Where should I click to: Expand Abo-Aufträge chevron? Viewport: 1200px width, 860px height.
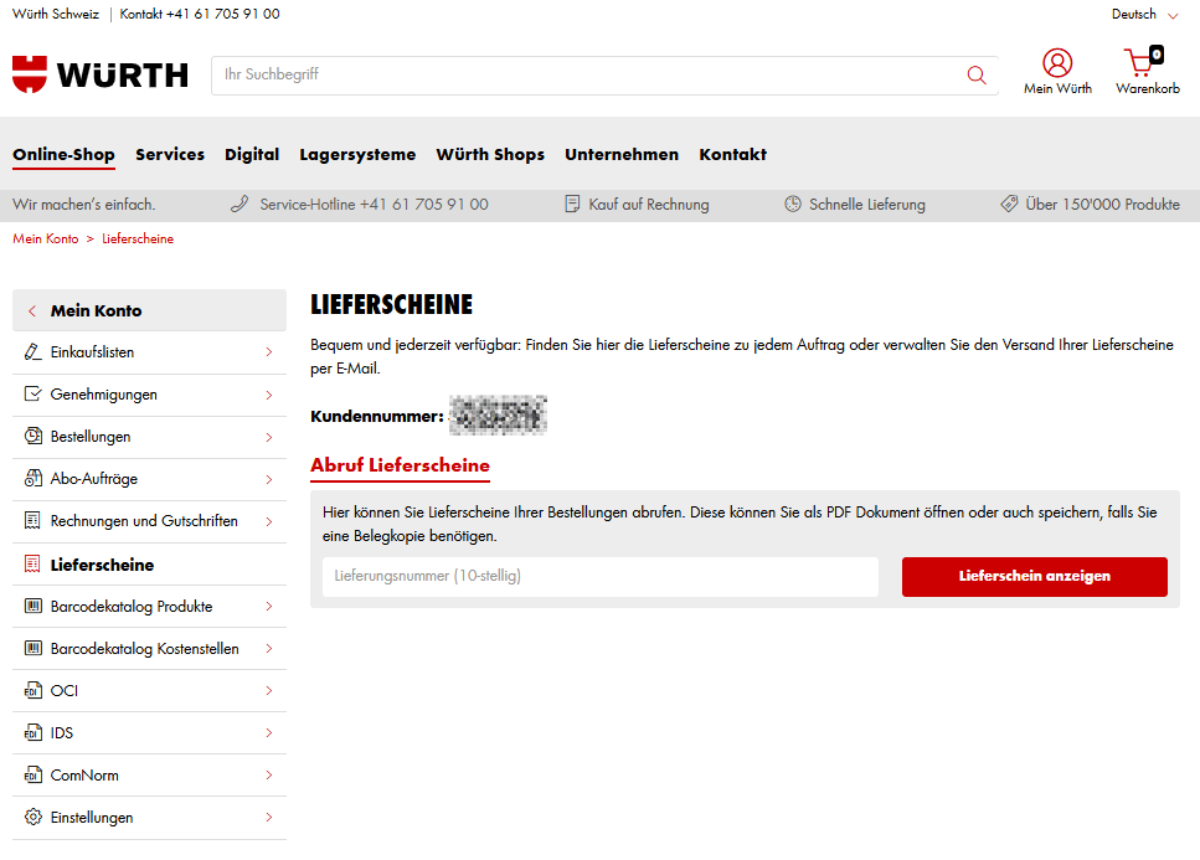(x=269, y=478)
